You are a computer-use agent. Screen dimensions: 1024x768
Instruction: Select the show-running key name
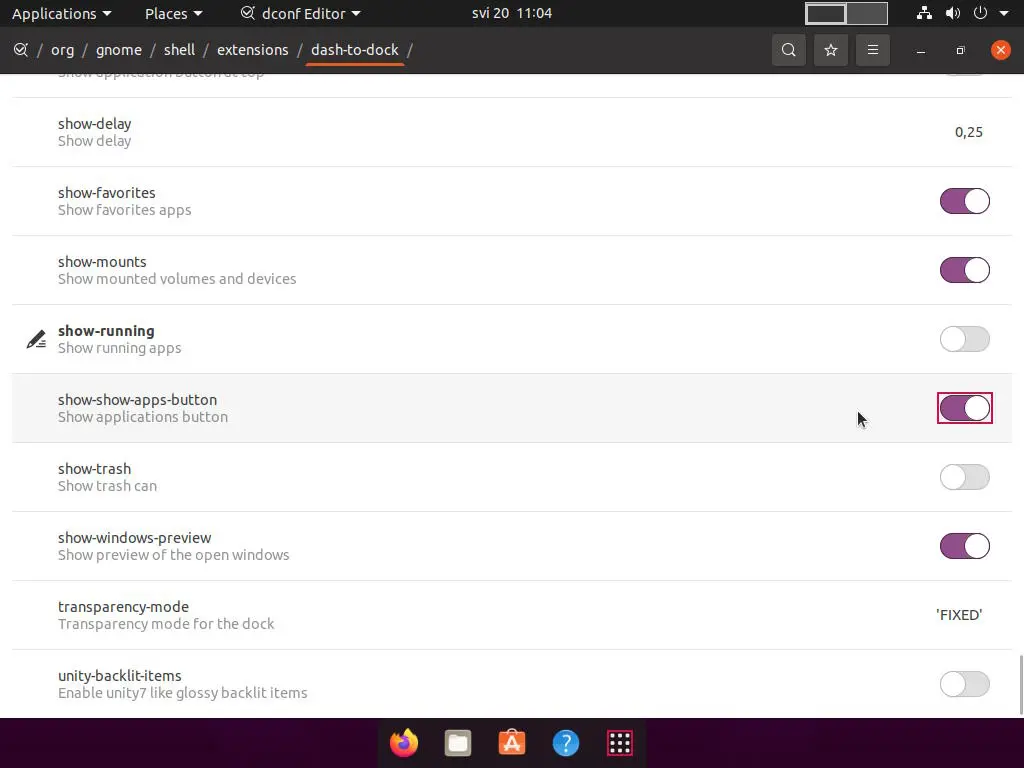[x=106, y=331]
